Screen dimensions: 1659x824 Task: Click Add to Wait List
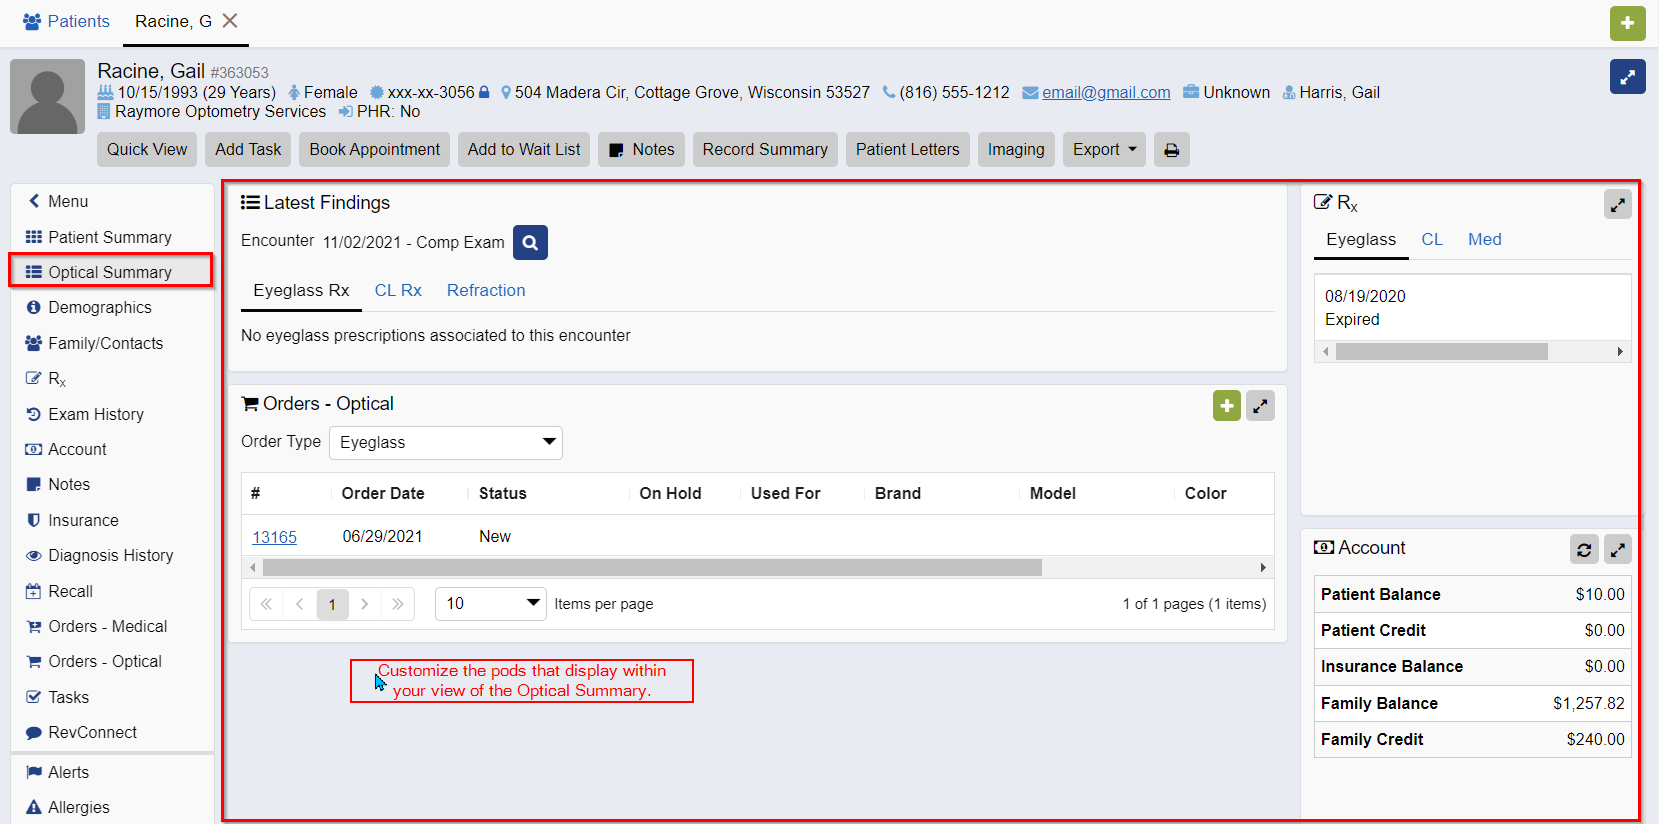[524, 150]
